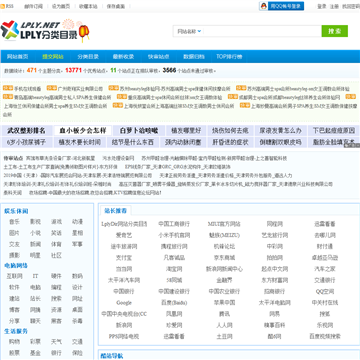This screenshot has height=360, width=360.
Task: Click the QQ account login button
Action: coord(281,6)
